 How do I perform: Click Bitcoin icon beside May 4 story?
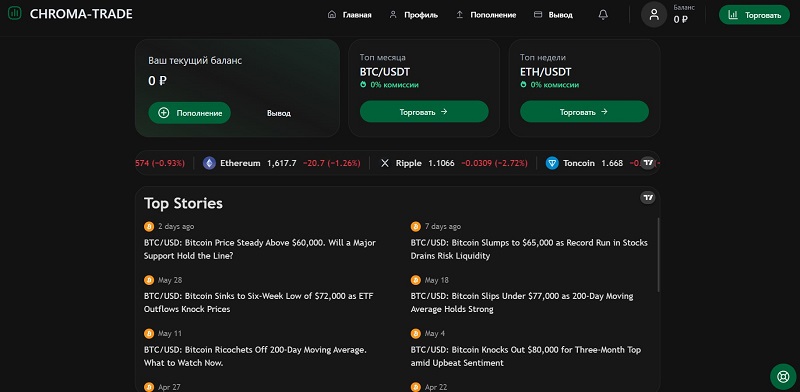tap(416, 334)
